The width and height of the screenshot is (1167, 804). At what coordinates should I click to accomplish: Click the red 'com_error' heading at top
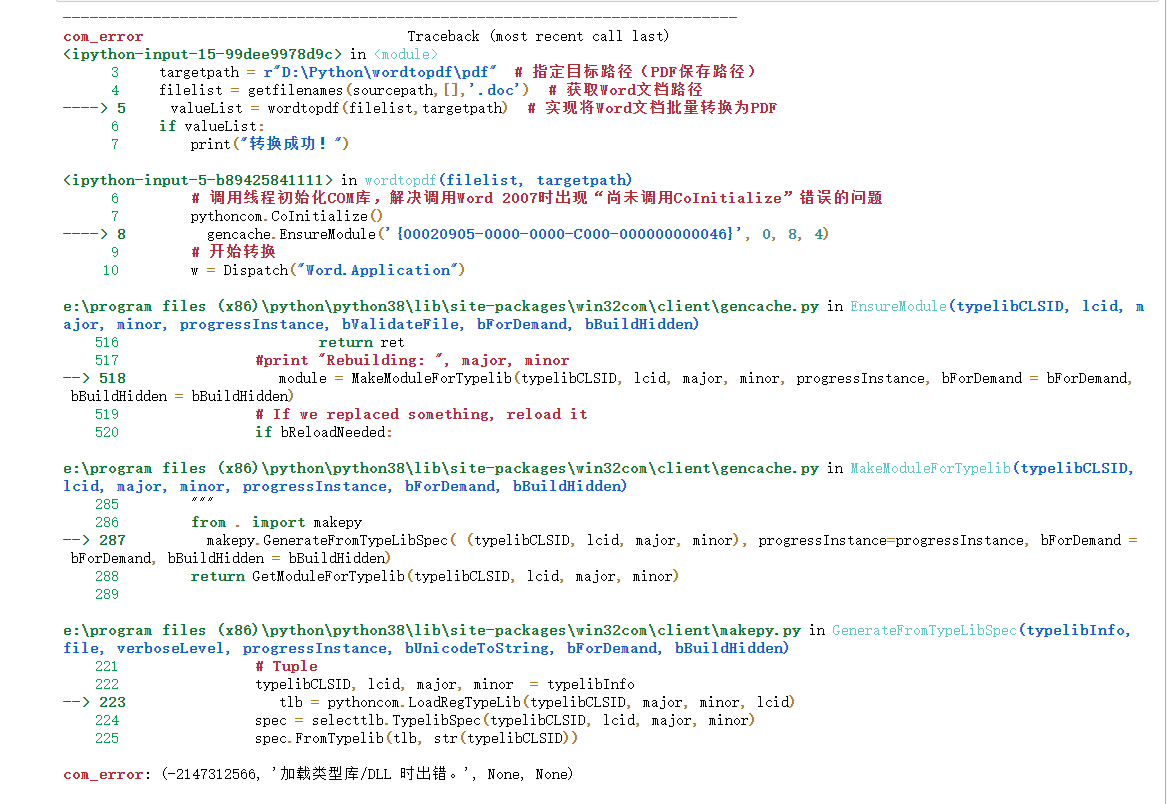click(x=103, y=36)
